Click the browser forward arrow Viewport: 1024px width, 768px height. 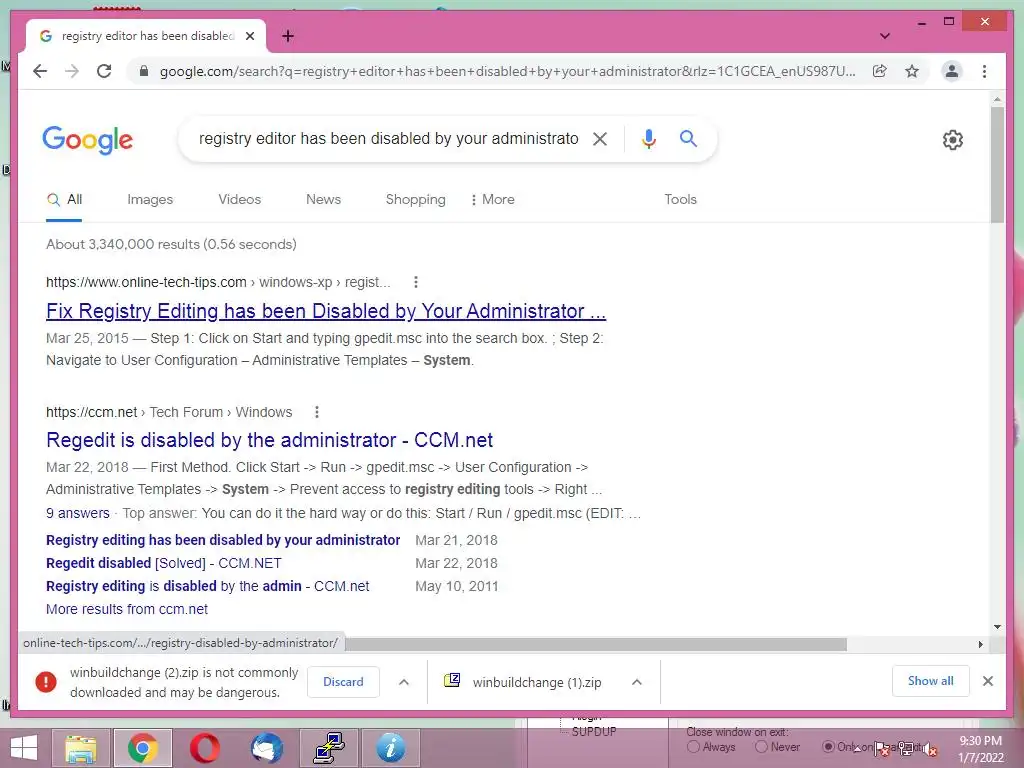tap(72, 71)
